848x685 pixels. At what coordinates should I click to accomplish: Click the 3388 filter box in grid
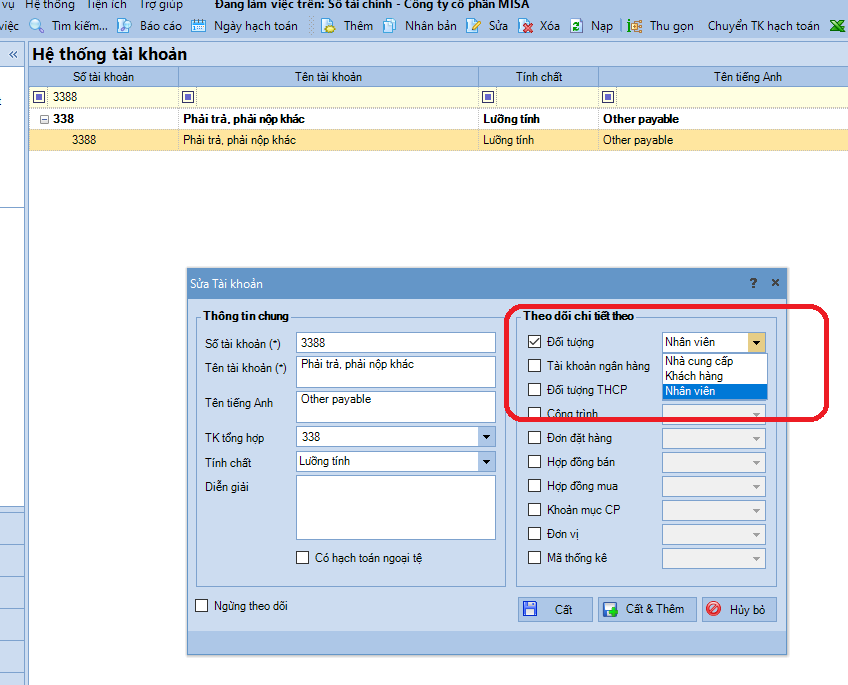pos(112,97)
